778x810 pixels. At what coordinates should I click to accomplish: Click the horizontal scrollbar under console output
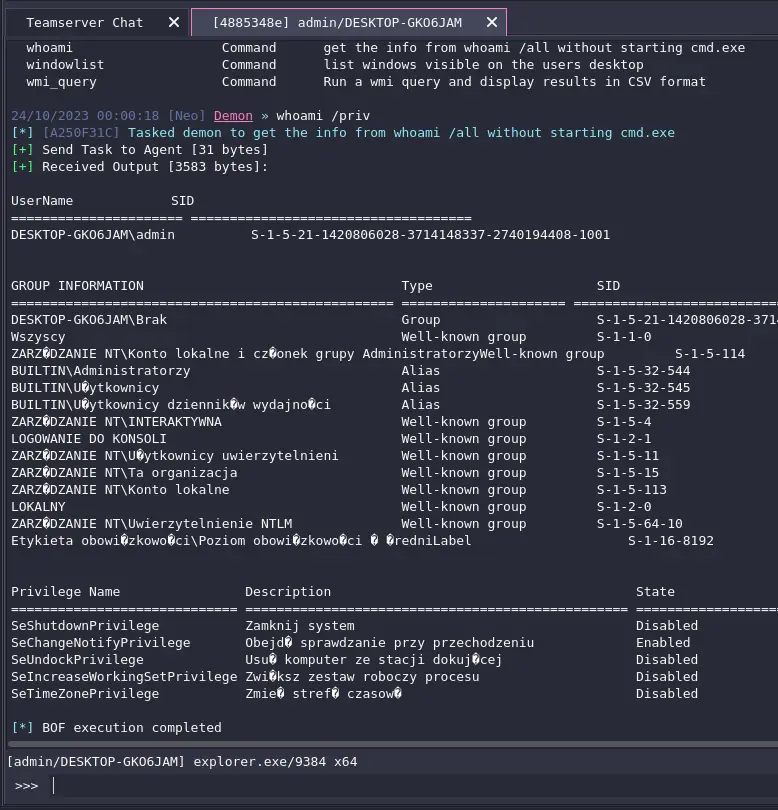tap(389, 744)
